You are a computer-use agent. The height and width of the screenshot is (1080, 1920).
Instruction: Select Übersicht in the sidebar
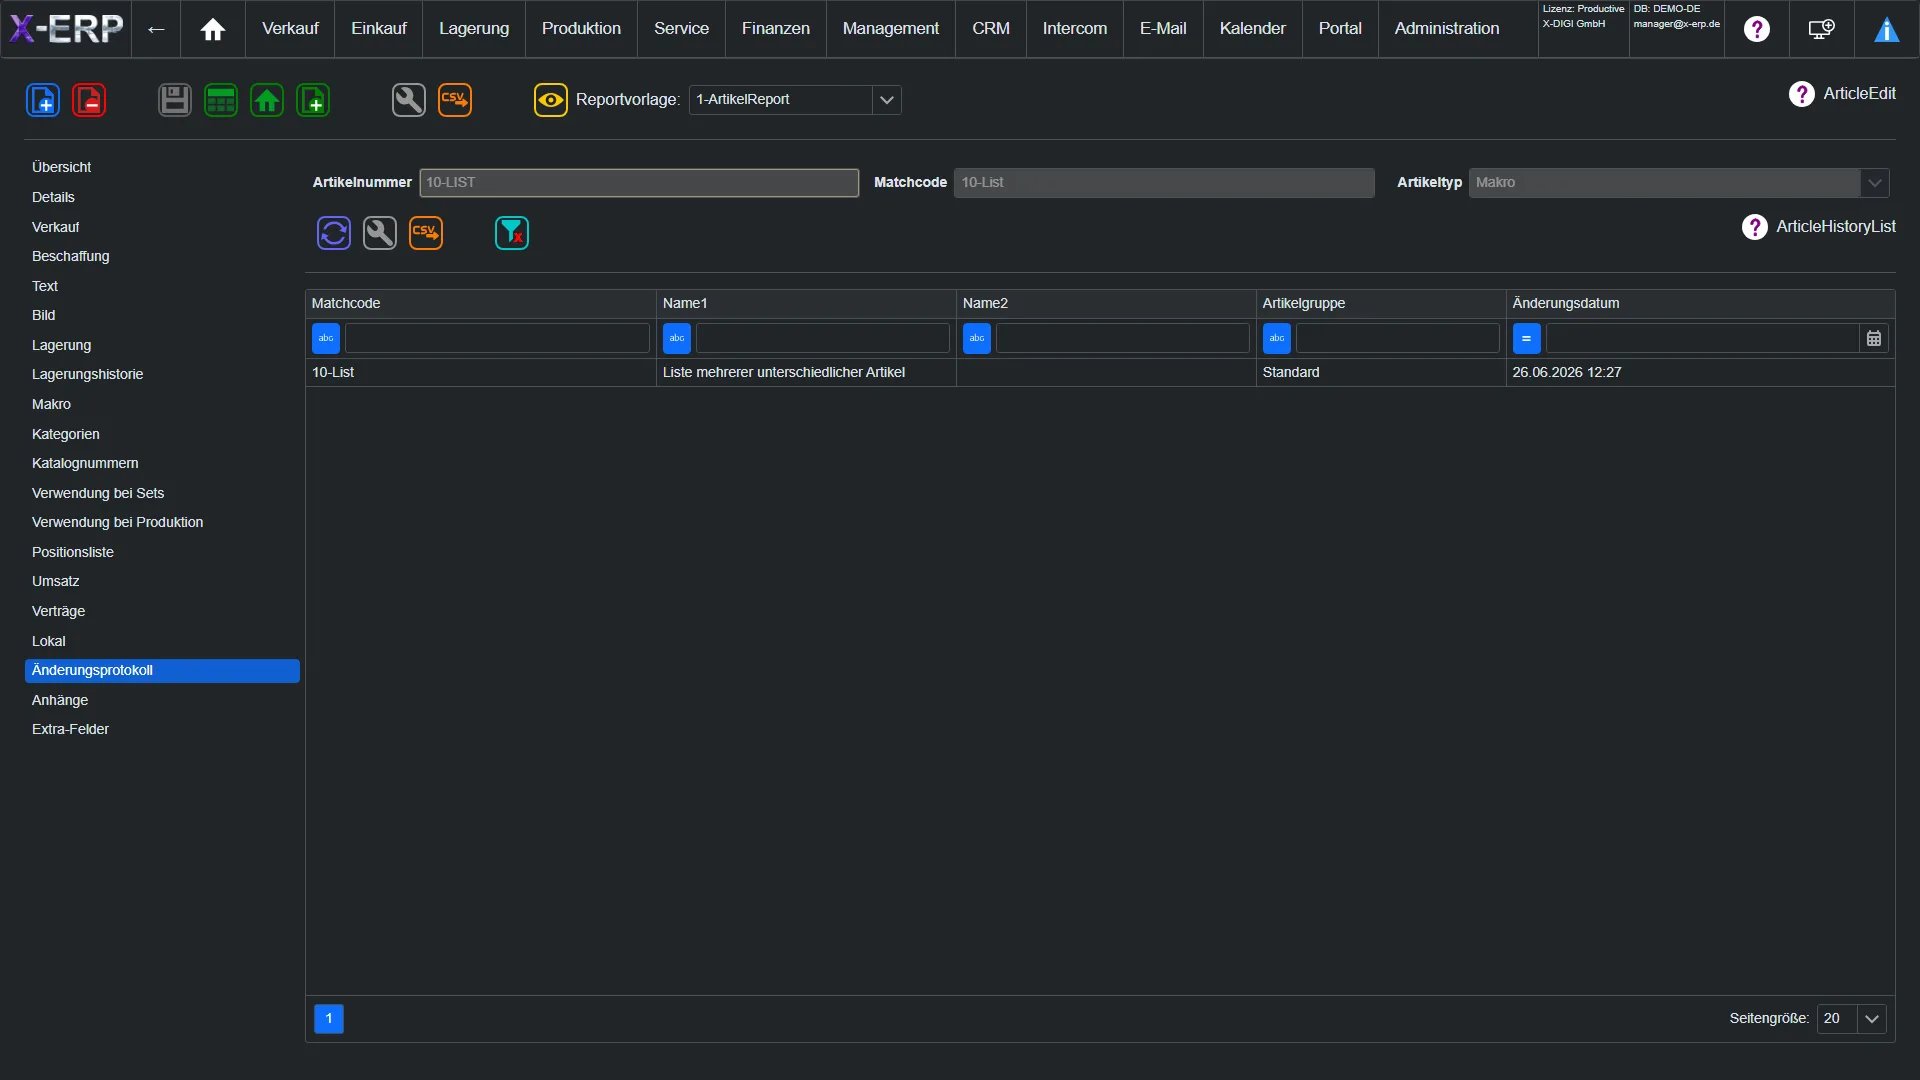click(x=162, y=168)
